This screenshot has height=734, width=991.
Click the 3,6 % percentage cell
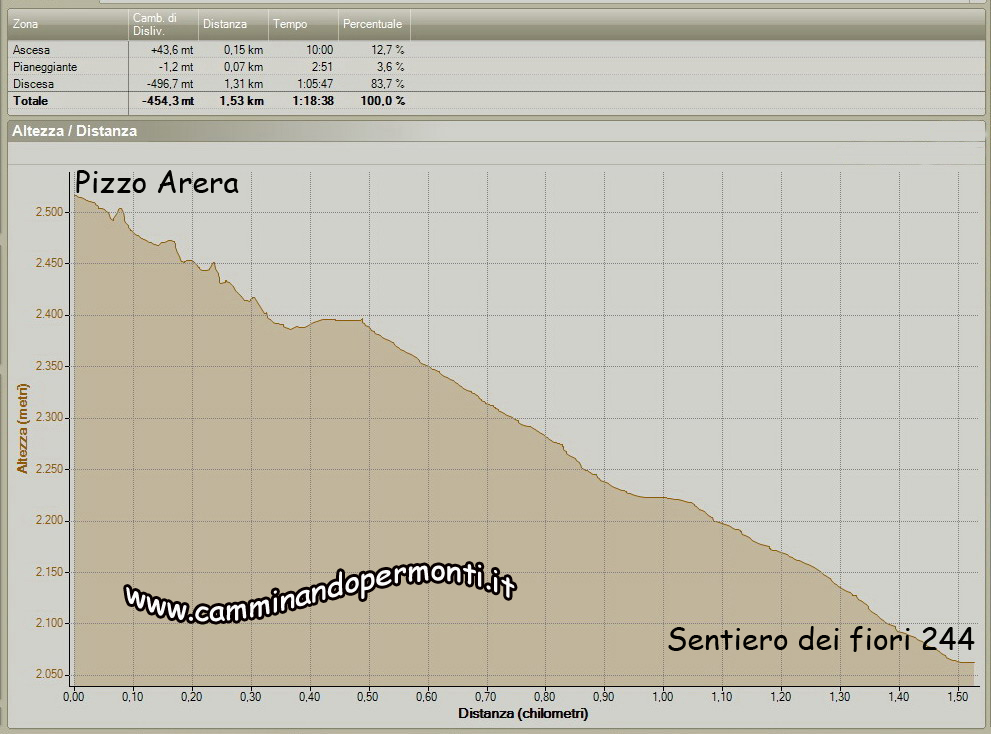391,67
